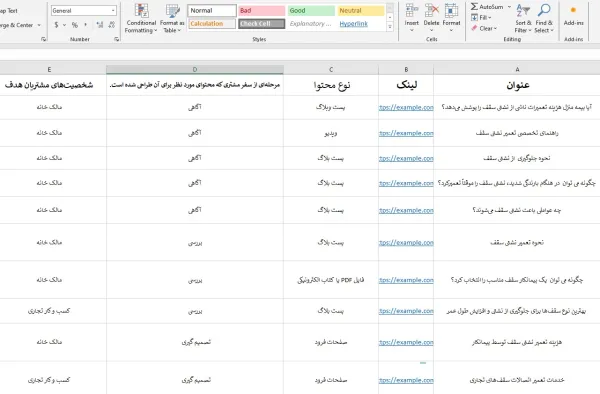The width and height of the screenshot is (600, 394).
Task: Open the Add-ins button
Action: (574, 16)
